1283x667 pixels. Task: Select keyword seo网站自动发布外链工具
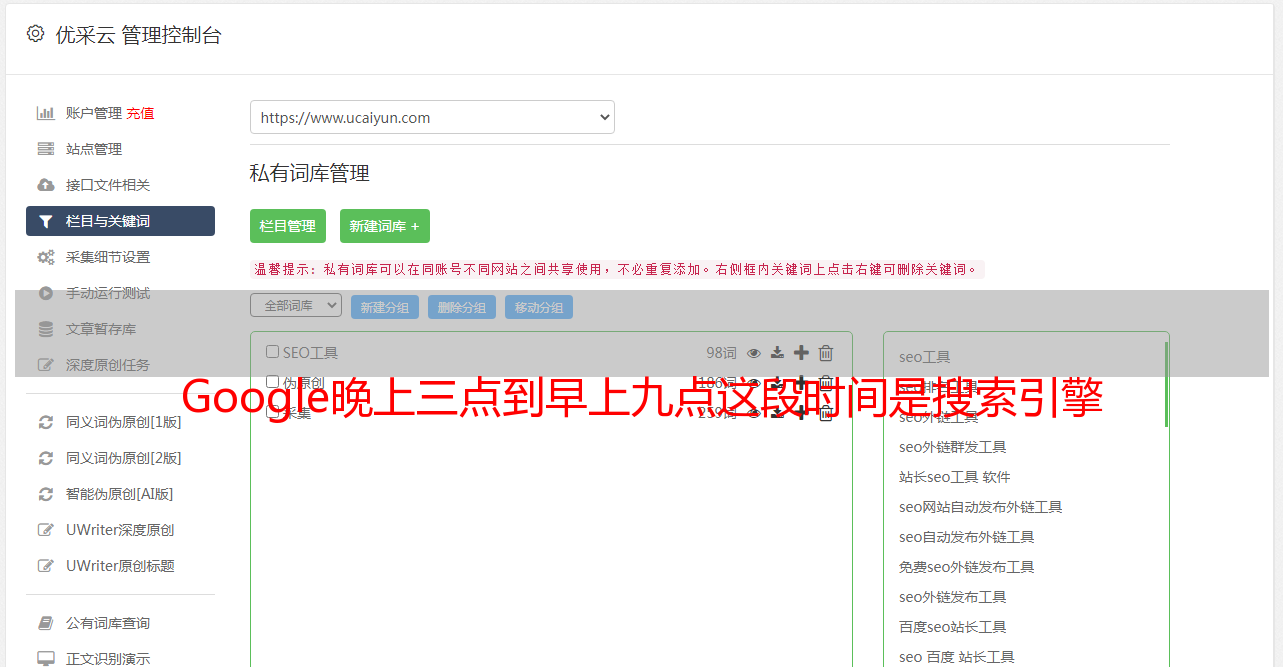point(980,507)
